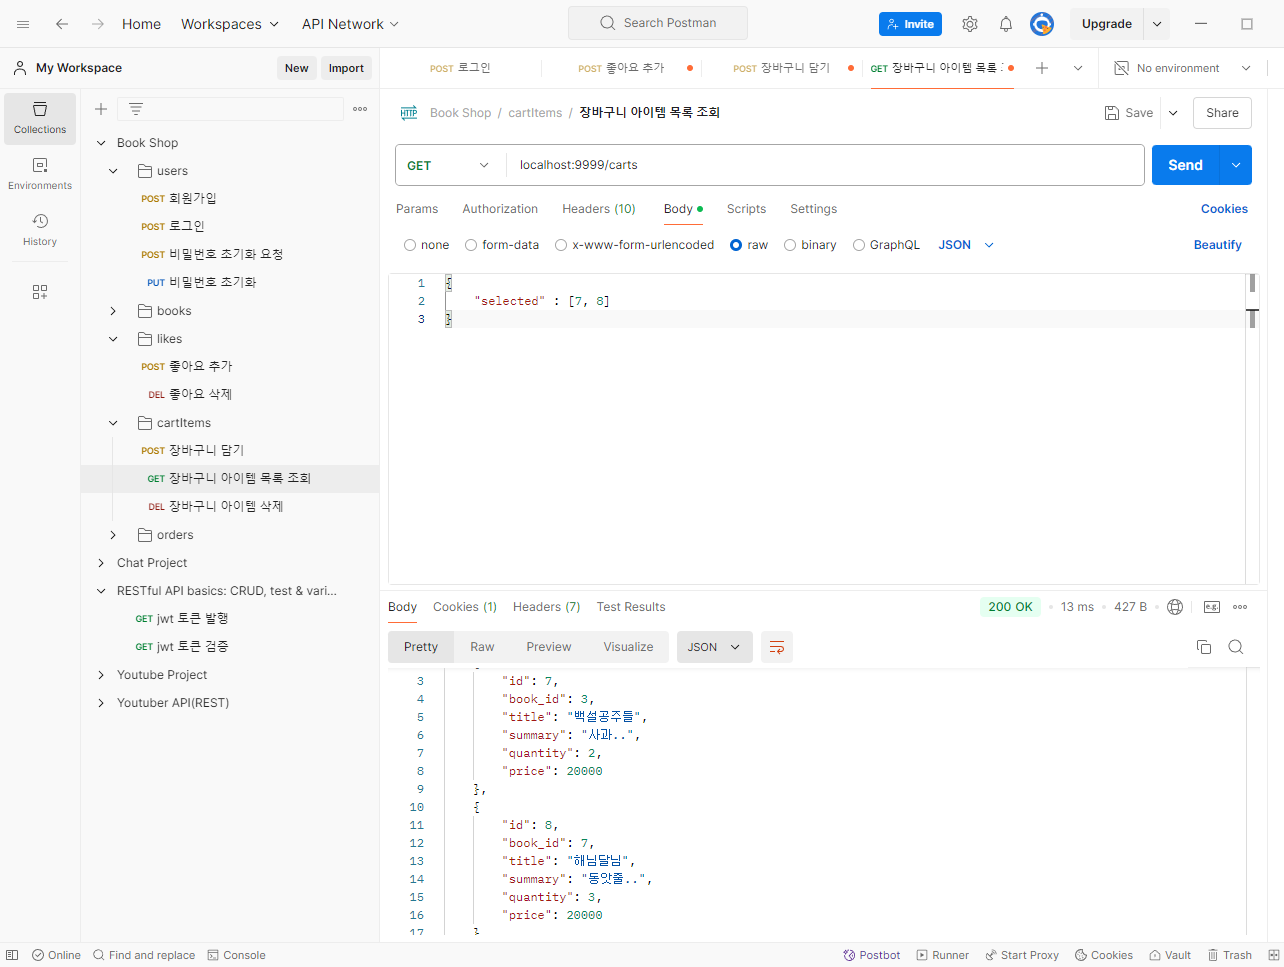Open the GET method dropdown

coord(450,165)
